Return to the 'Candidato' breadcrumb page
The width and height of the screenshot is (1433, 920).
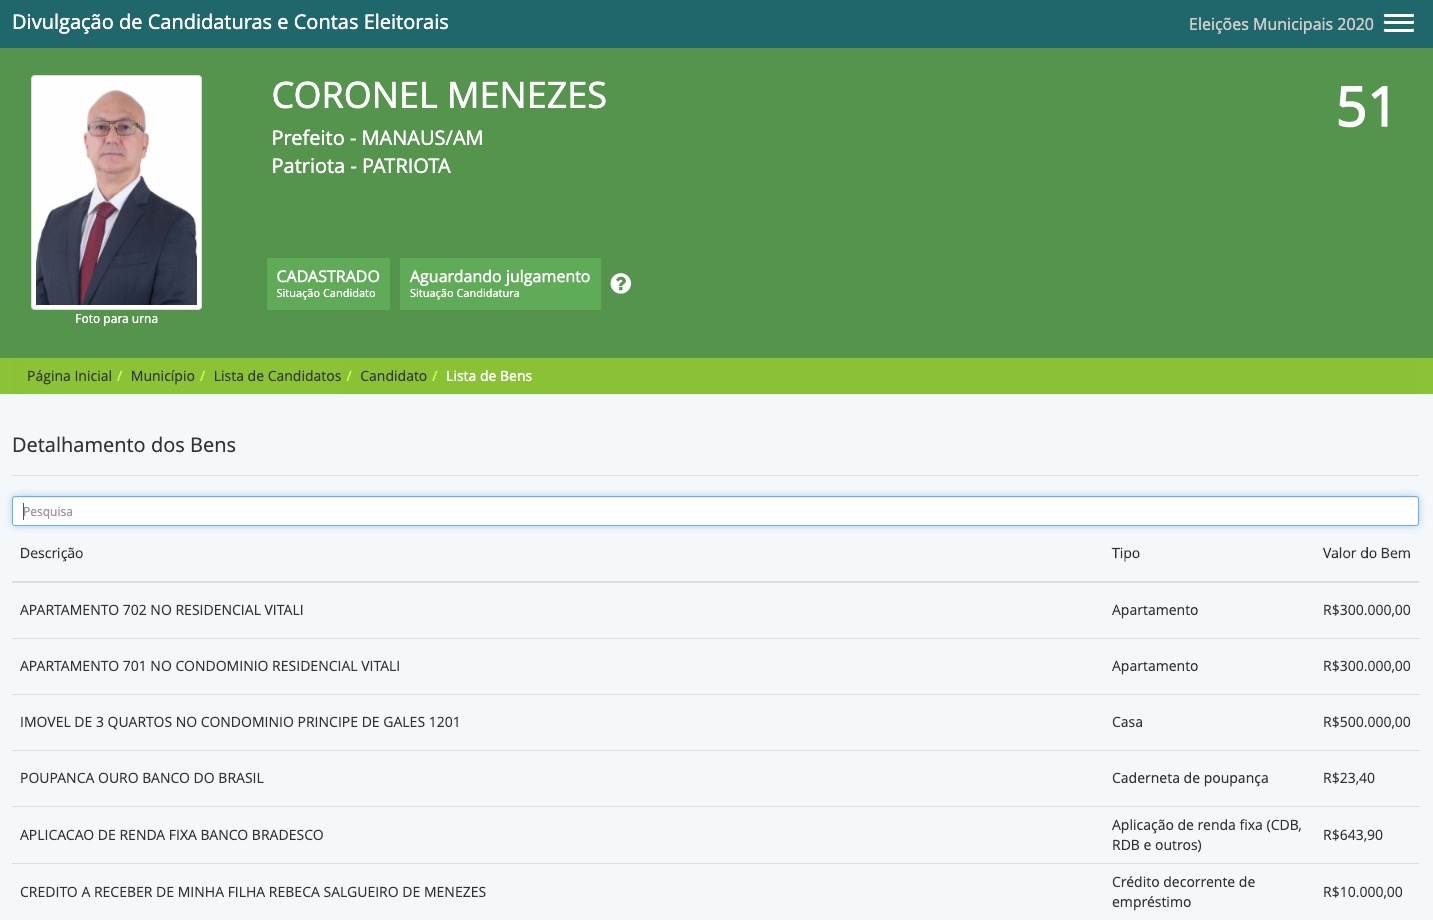point(393,376)
